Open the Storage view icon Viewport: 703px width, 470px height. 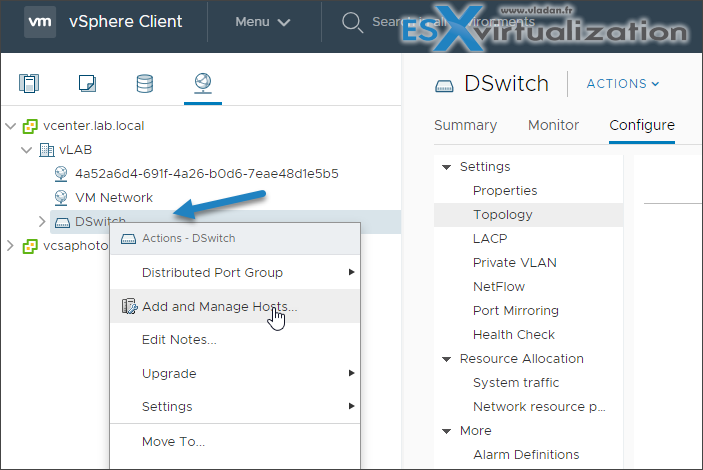click(145, 83)
